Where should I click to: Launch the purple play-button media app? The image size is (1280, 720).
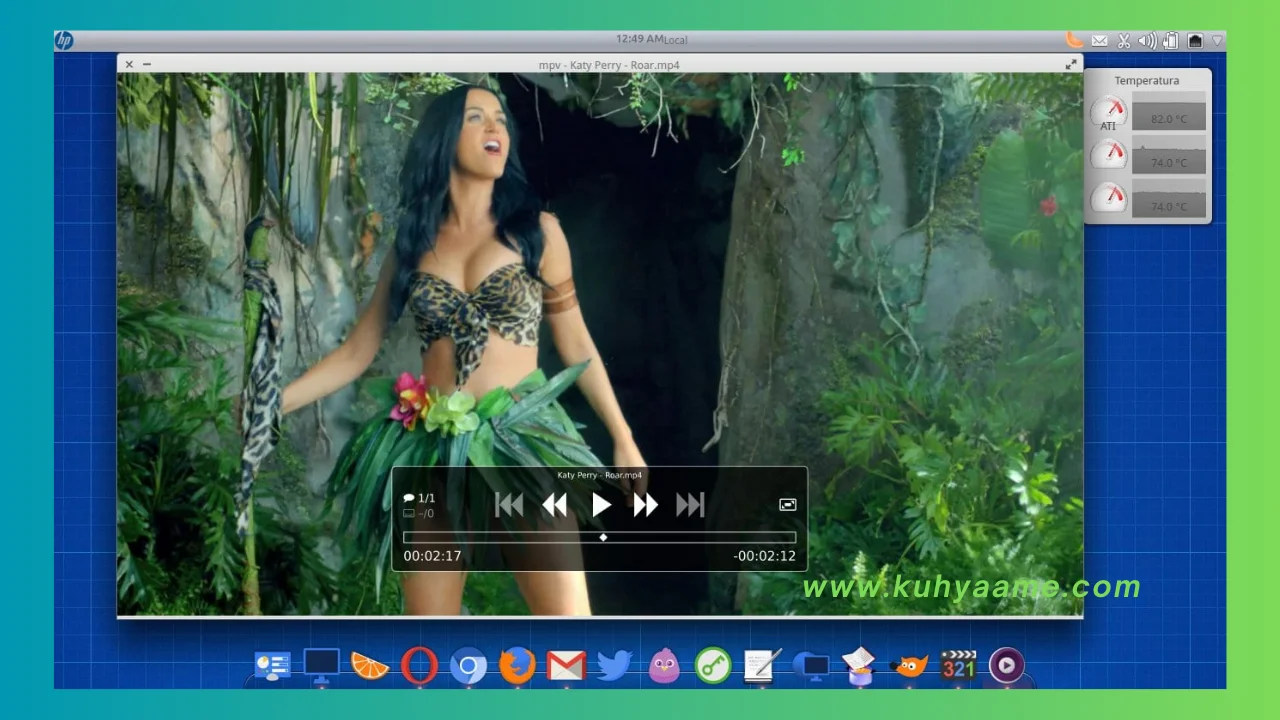(1007, 666)
